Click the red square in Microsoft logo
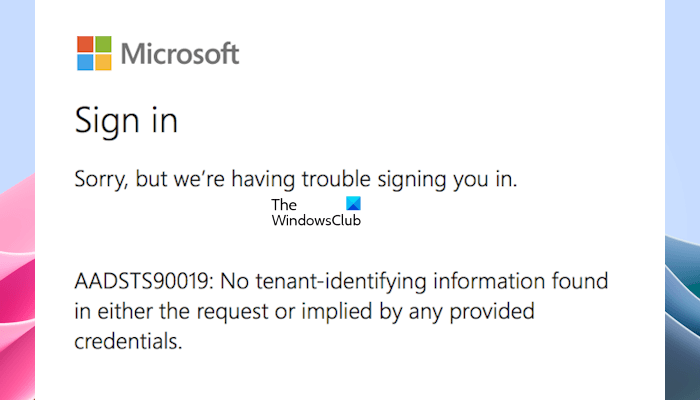The height and width of the screenshot is (400, 700). coord(85,44)
